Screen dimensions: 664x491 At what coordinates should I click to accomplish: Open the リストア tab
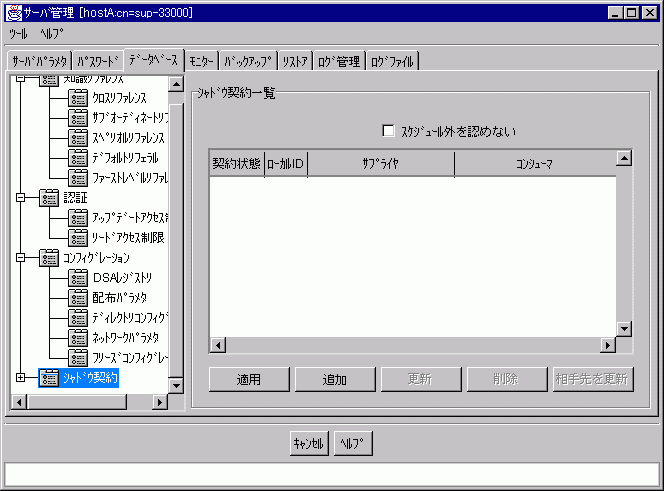(295, 62)
